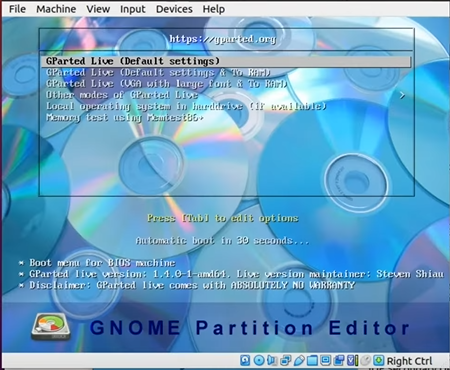Click the Right Ctrl host key label
The image size is (450, 370).
409,361
